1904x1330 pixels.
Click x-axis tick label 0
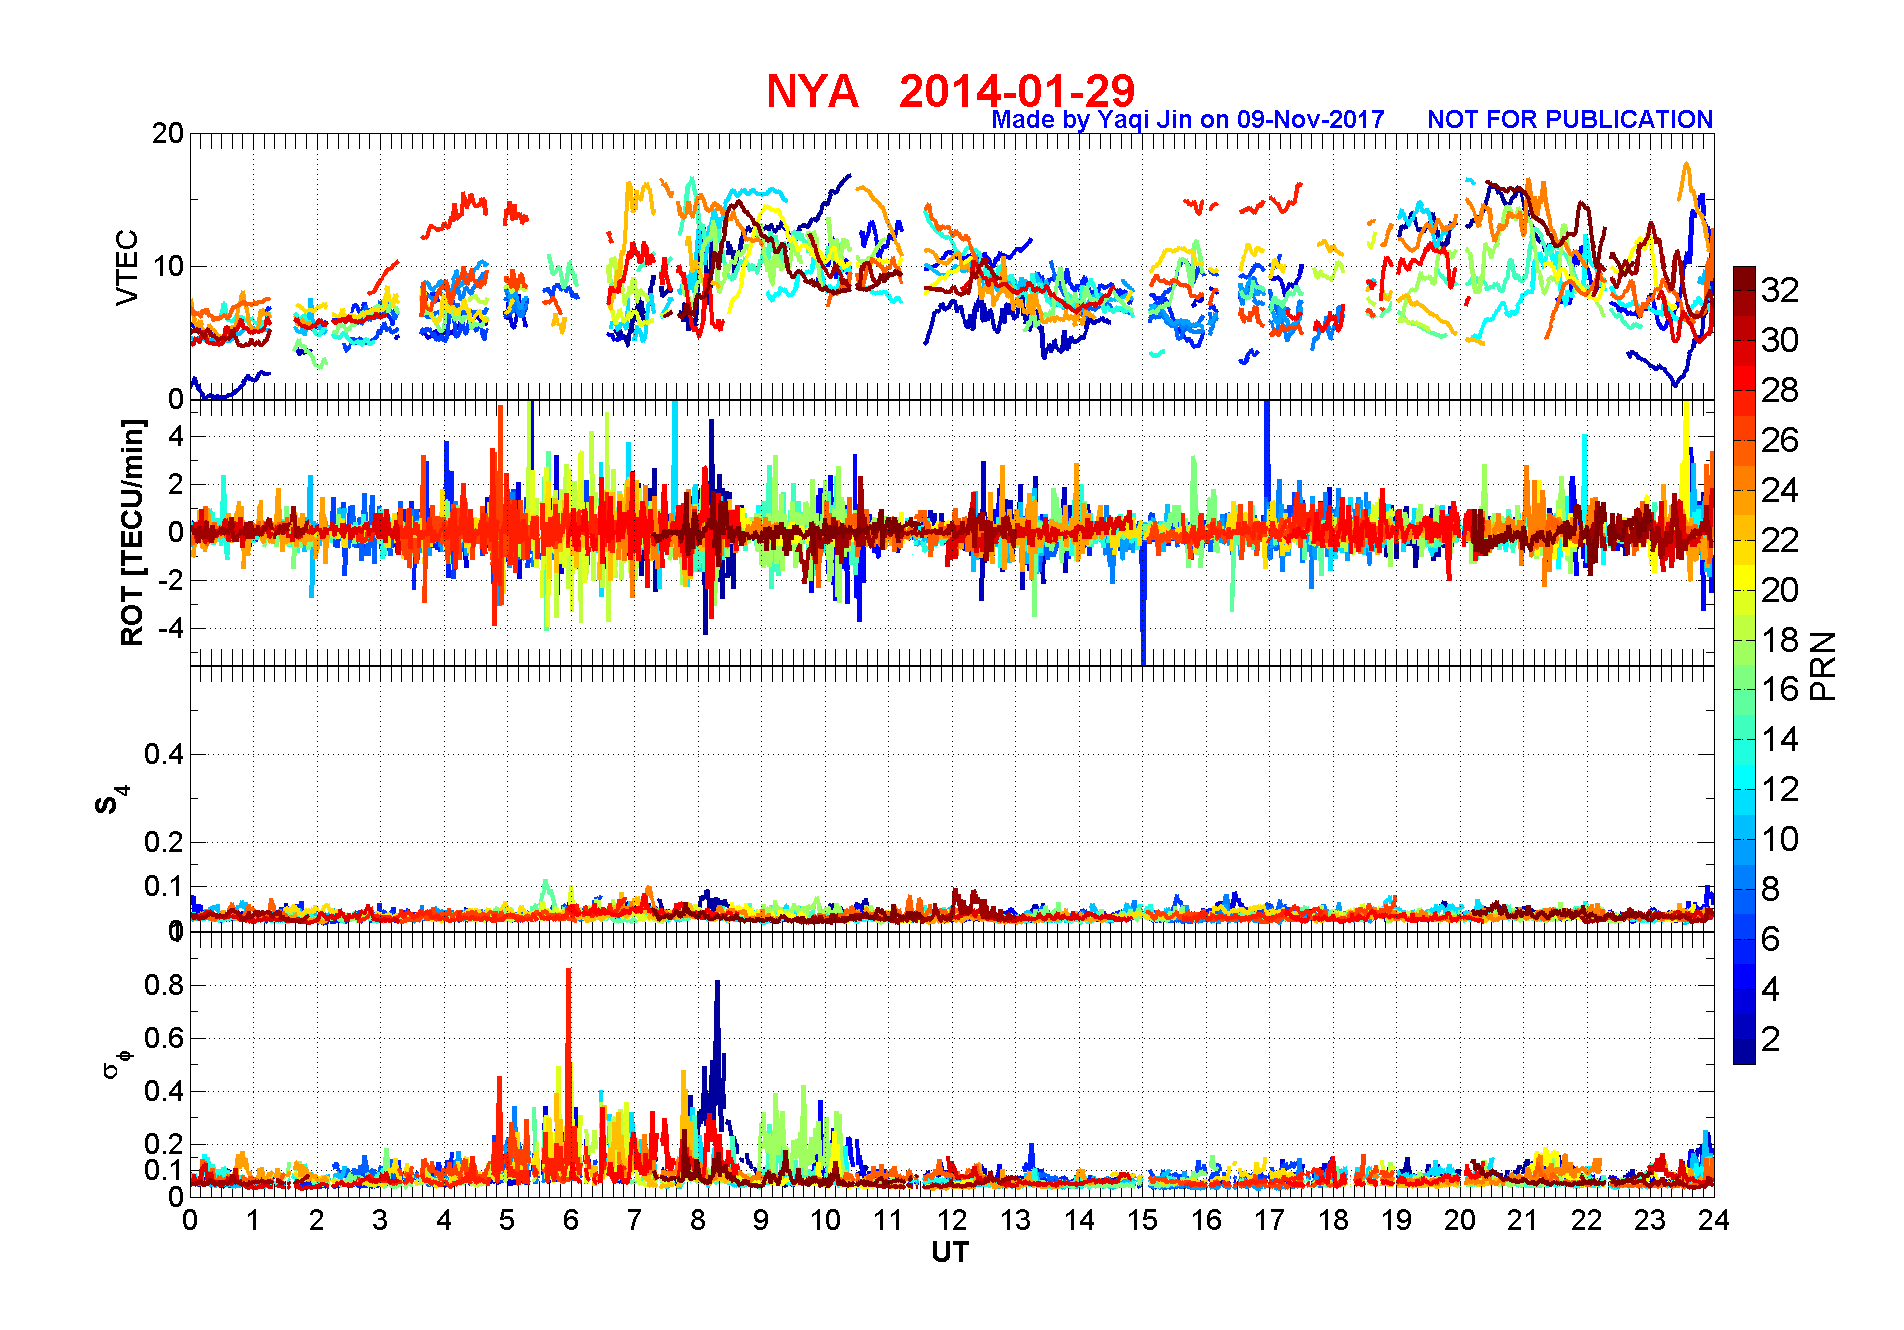190,1220
